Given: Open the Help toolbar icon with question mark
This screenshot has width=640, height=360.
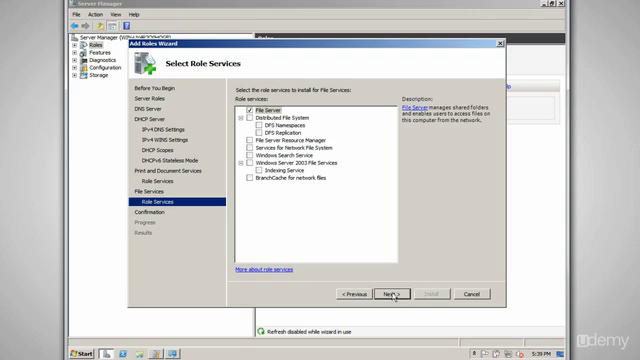Looking at the screenshot, I should [127, 26].
